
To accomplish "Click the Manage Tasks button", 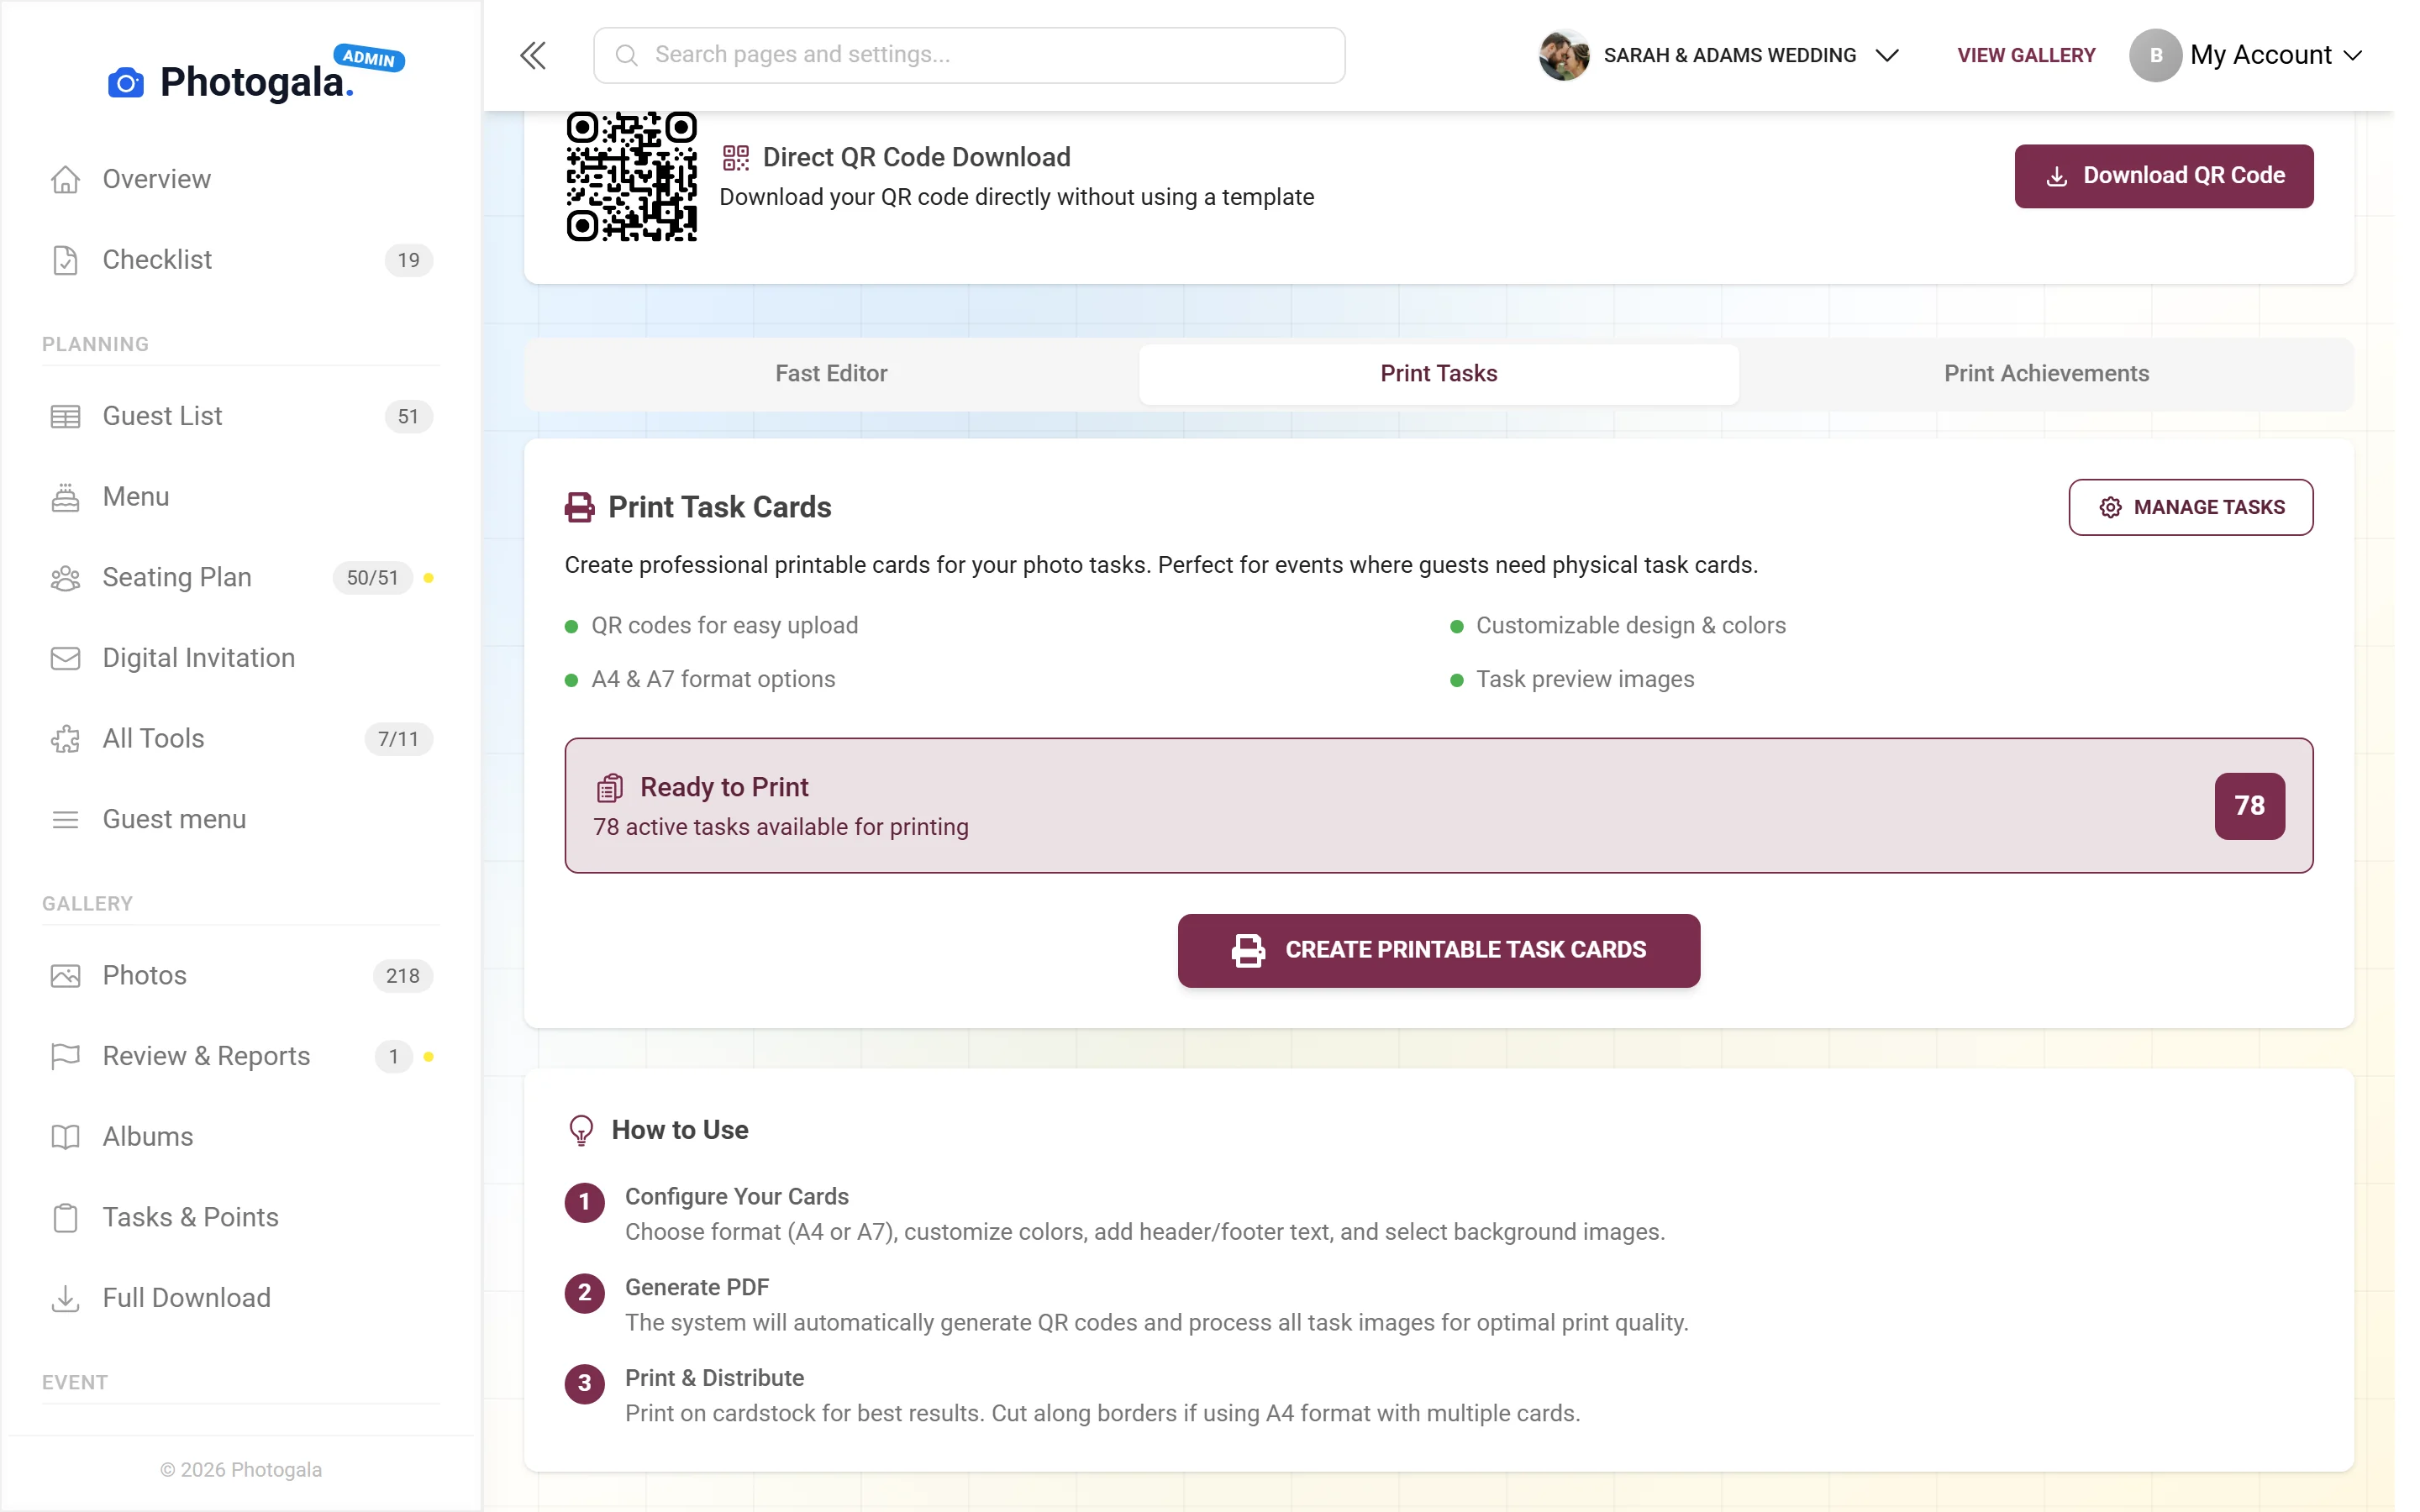I will (2190, 508).
